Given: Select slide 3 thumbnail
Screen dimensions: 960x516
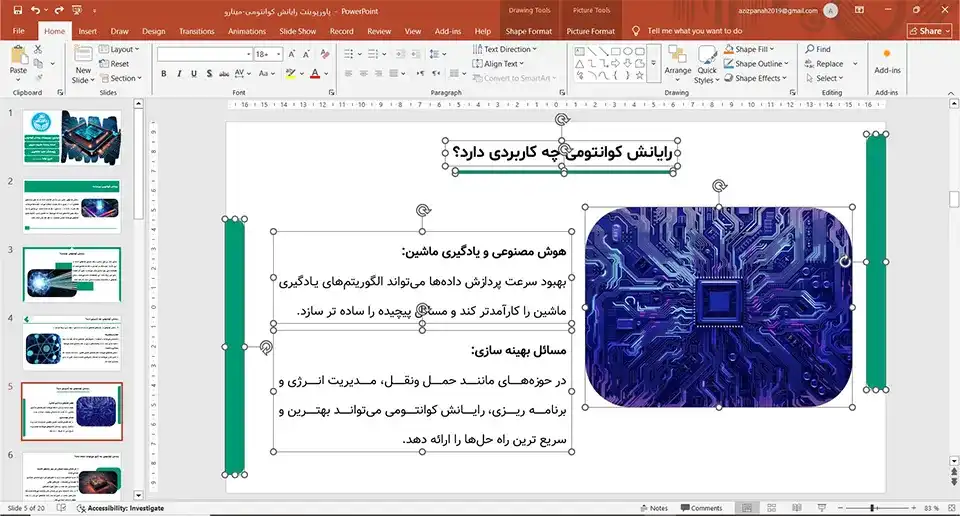Looking at the screenshot, I should [72, 274].
